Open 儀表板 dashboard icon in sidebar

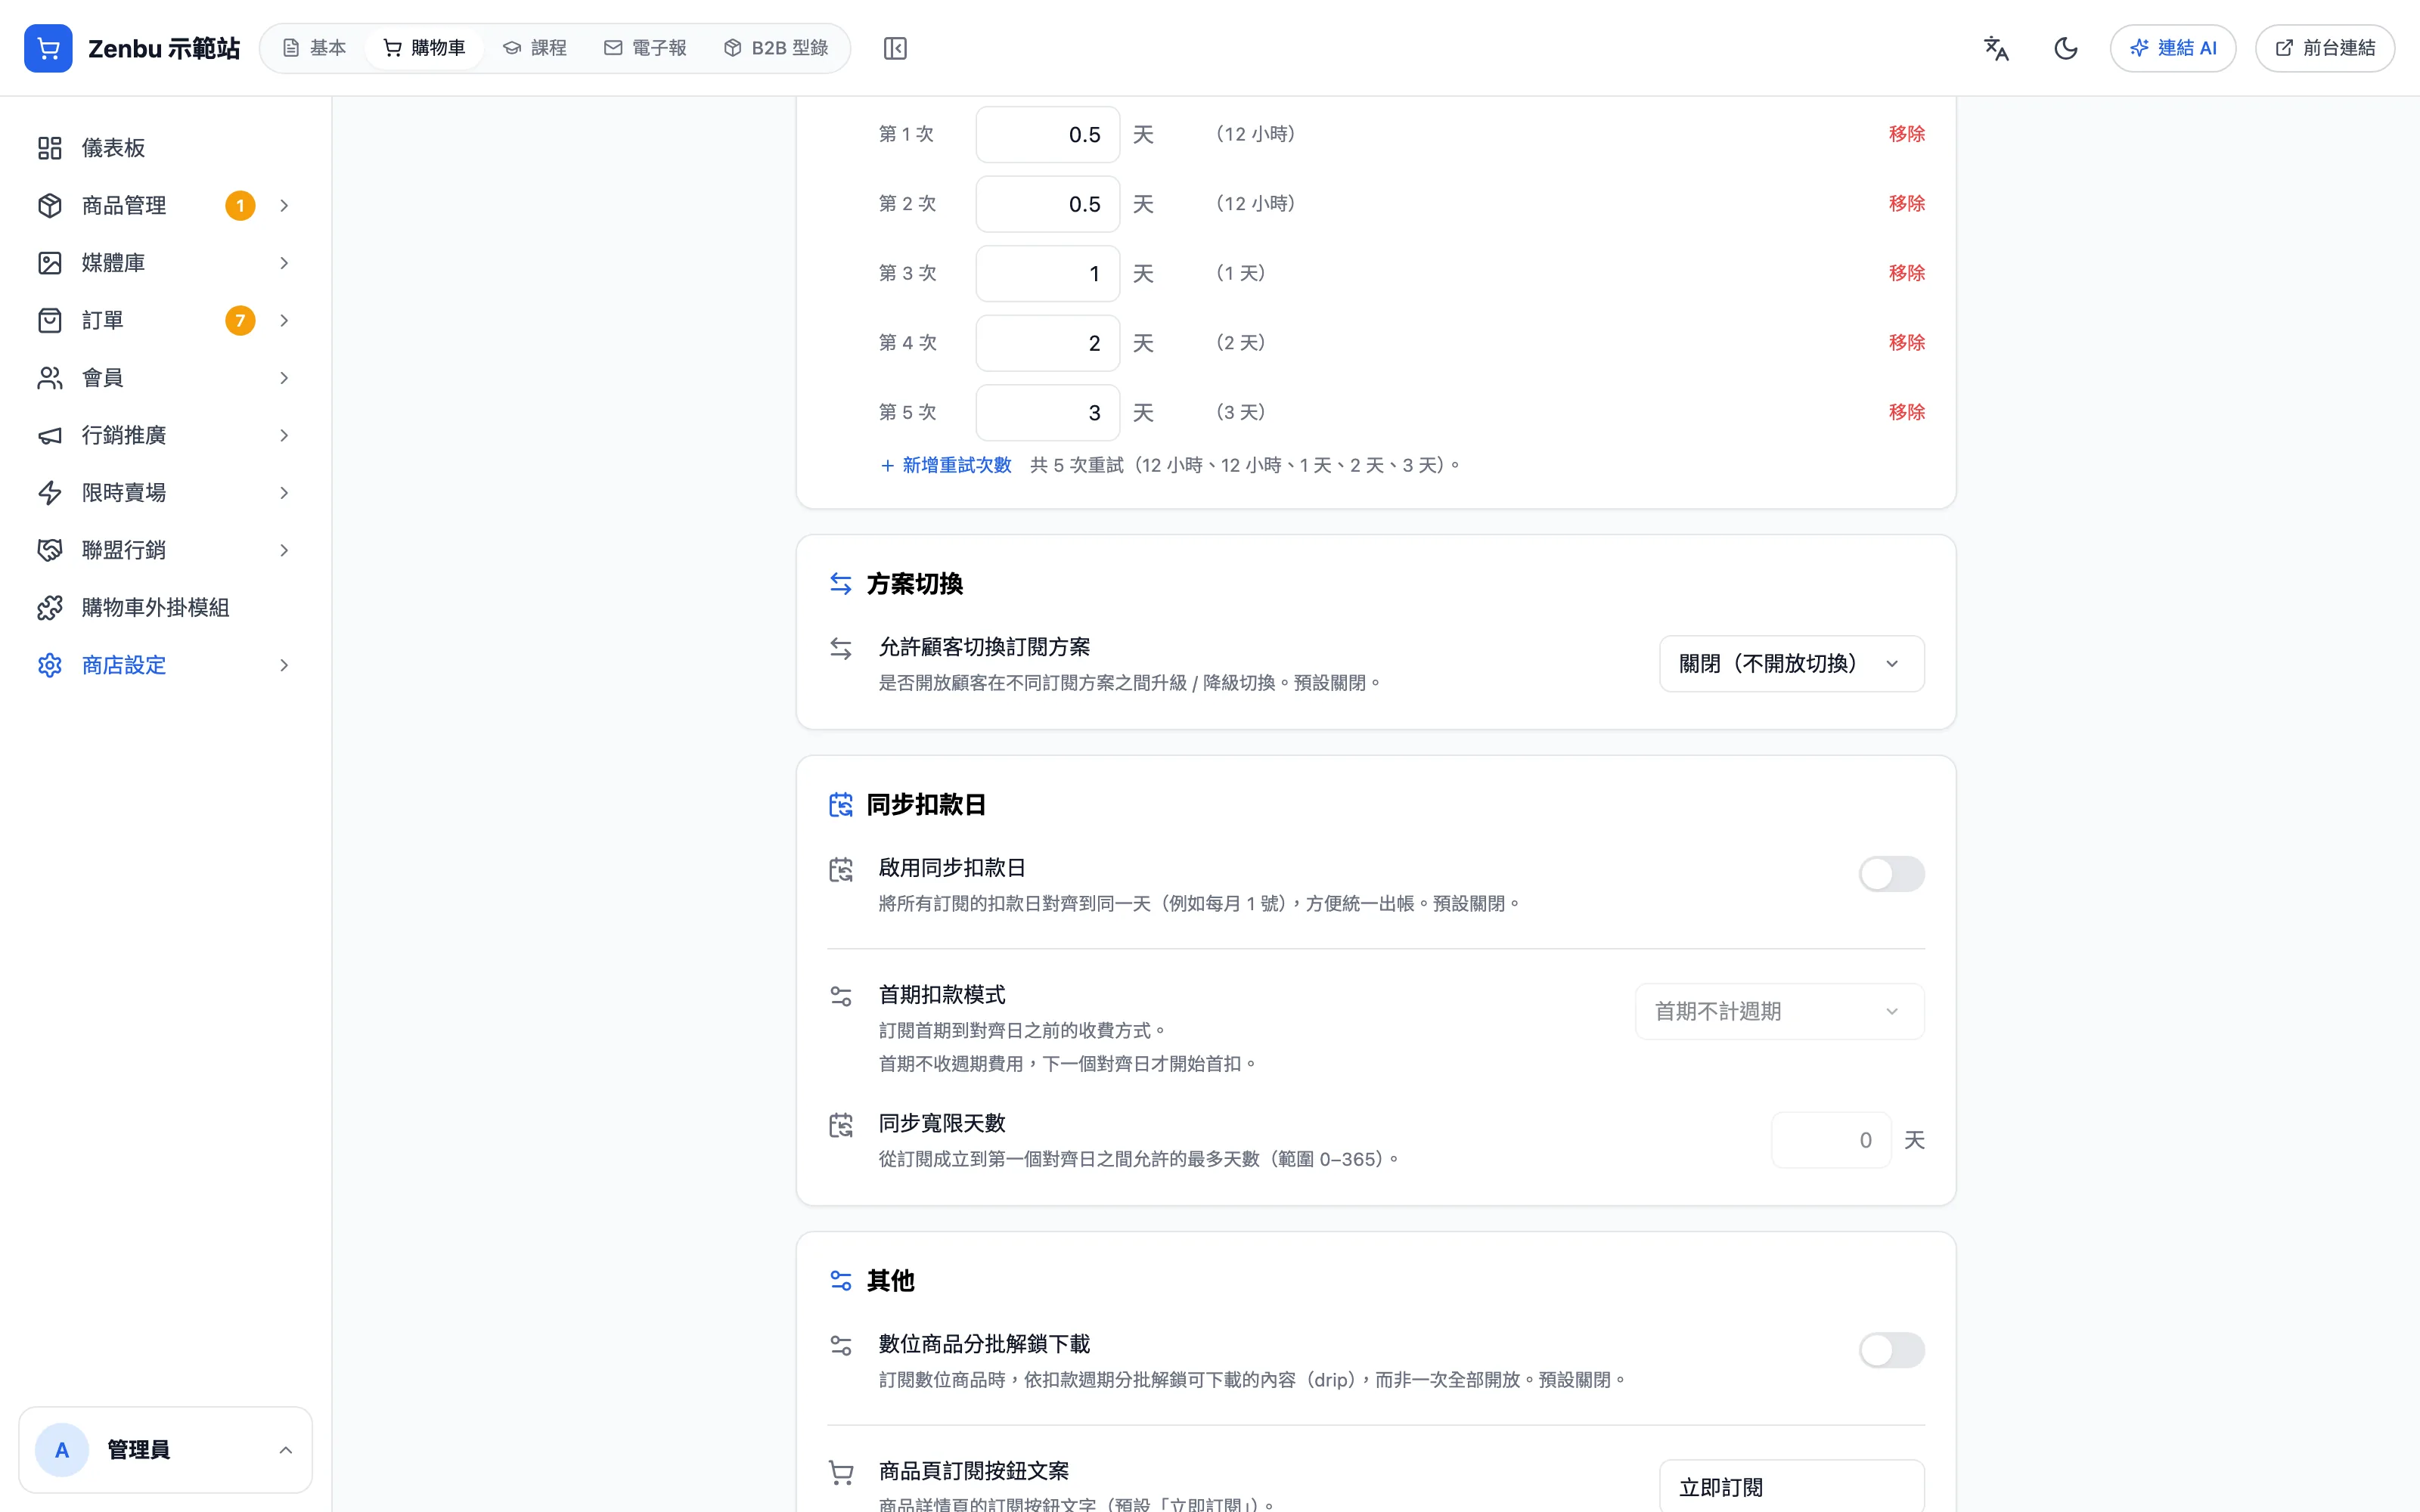pos(50,148)
